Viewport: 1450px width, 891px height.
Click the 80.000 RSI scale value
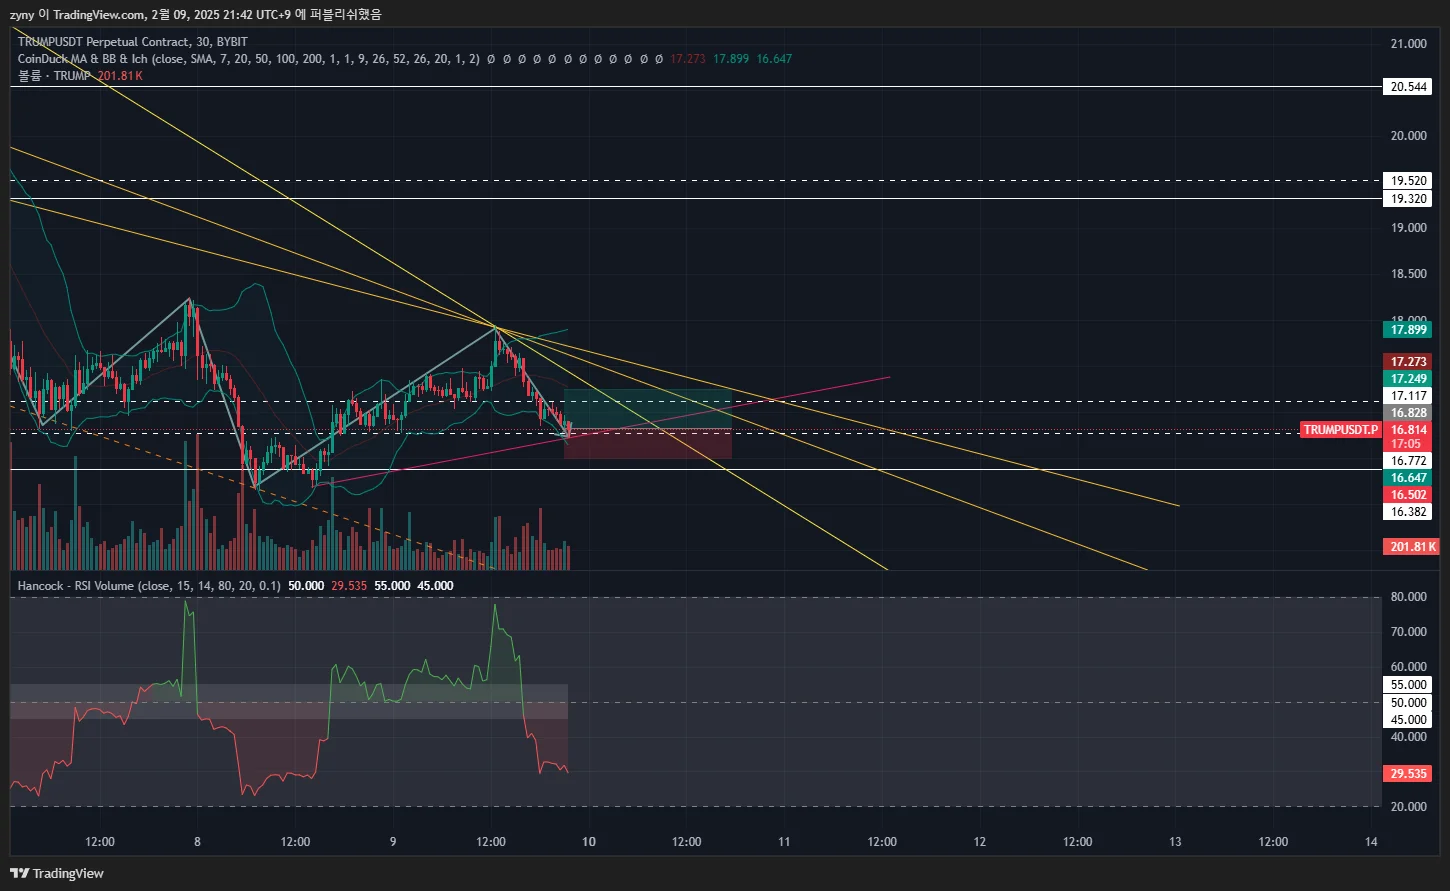coord(1409,597)
